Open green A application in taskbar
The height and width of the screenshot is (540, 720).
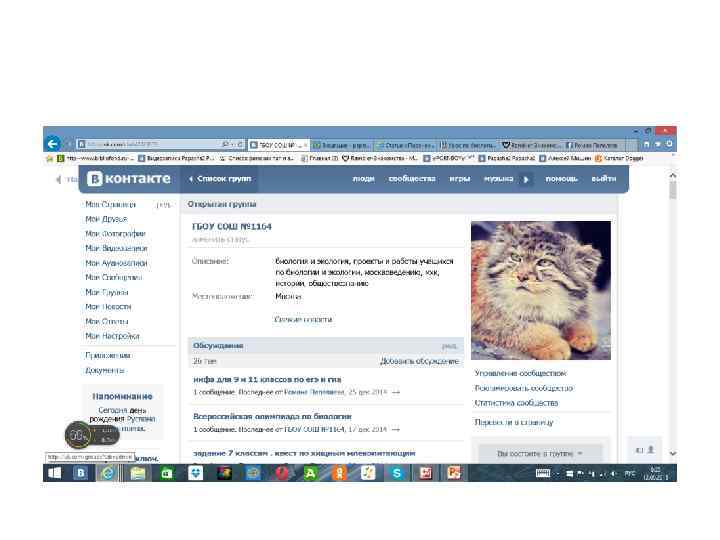click(310, 473)
